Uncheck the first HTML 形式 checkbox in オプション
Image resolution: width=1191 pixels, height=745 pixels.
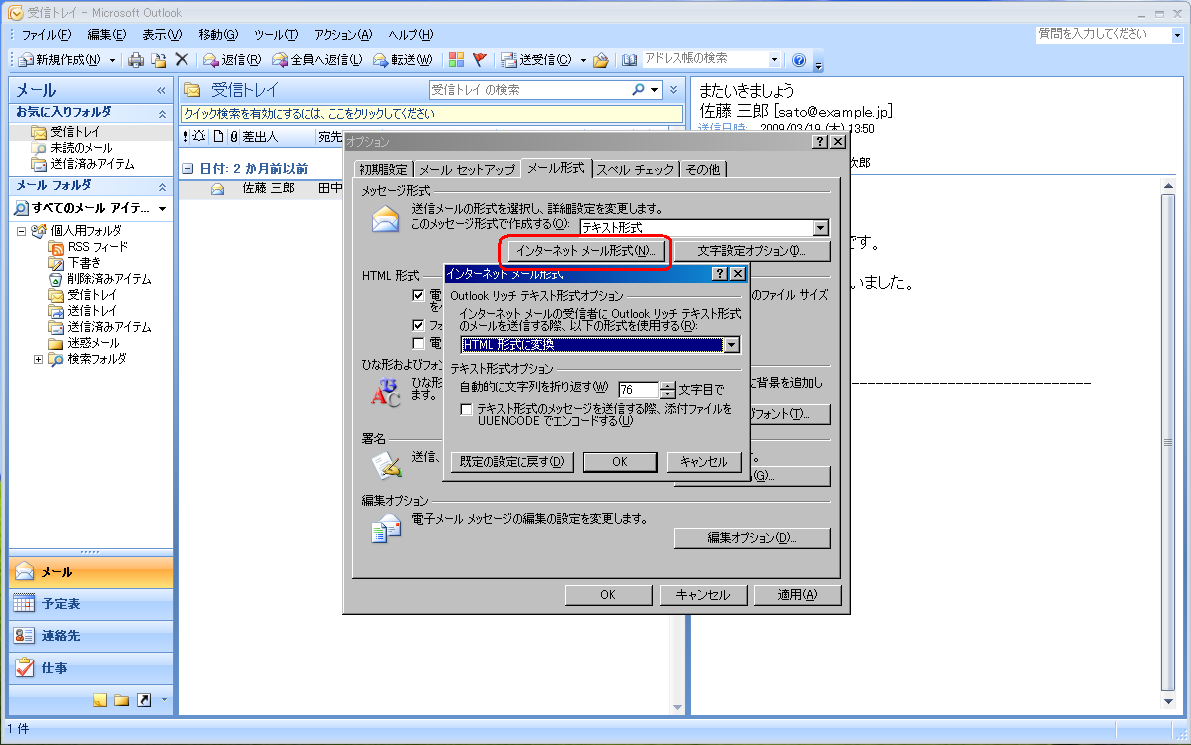coord(418,295)
